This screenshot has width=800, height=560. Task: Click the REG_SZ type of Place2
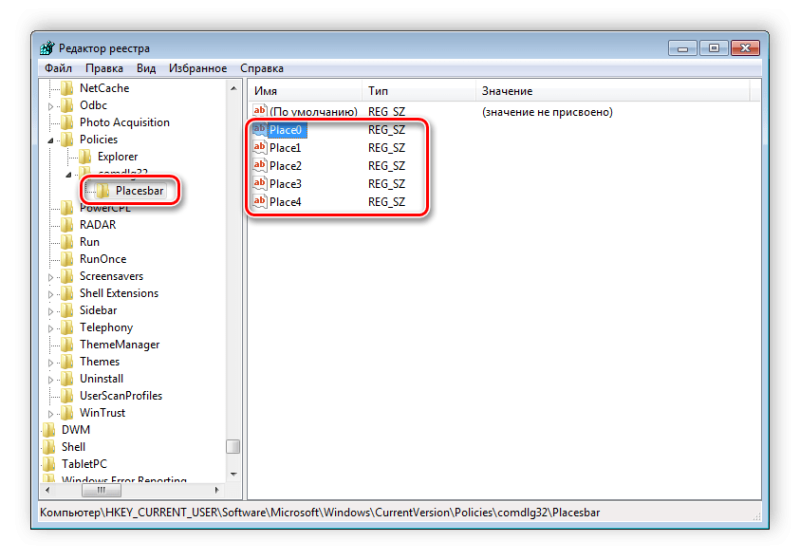click(x=387, y=166)
